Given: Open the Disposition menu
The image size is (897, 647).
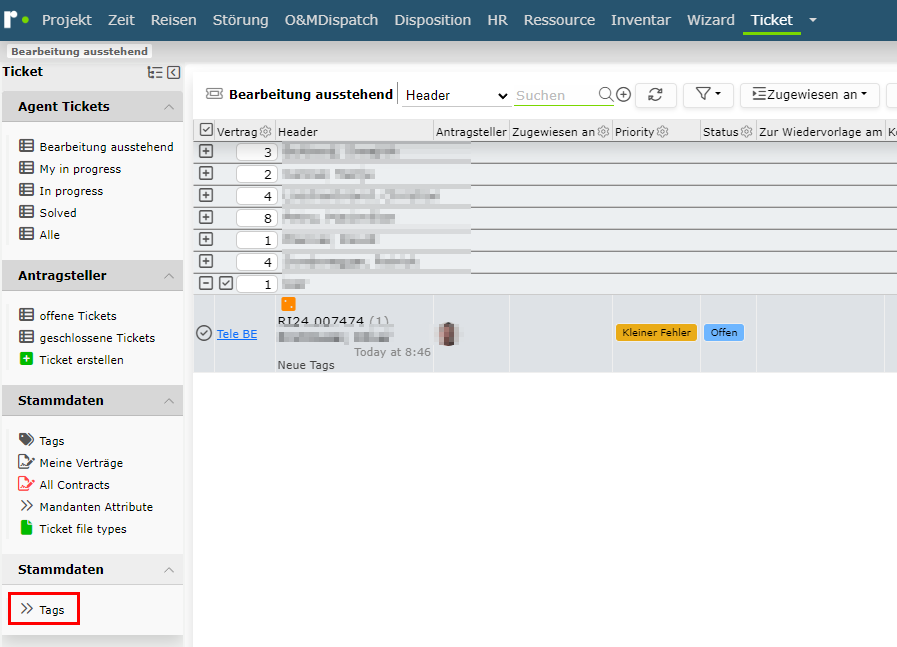Looking at the screenshot, I should [x=432, y=20].
